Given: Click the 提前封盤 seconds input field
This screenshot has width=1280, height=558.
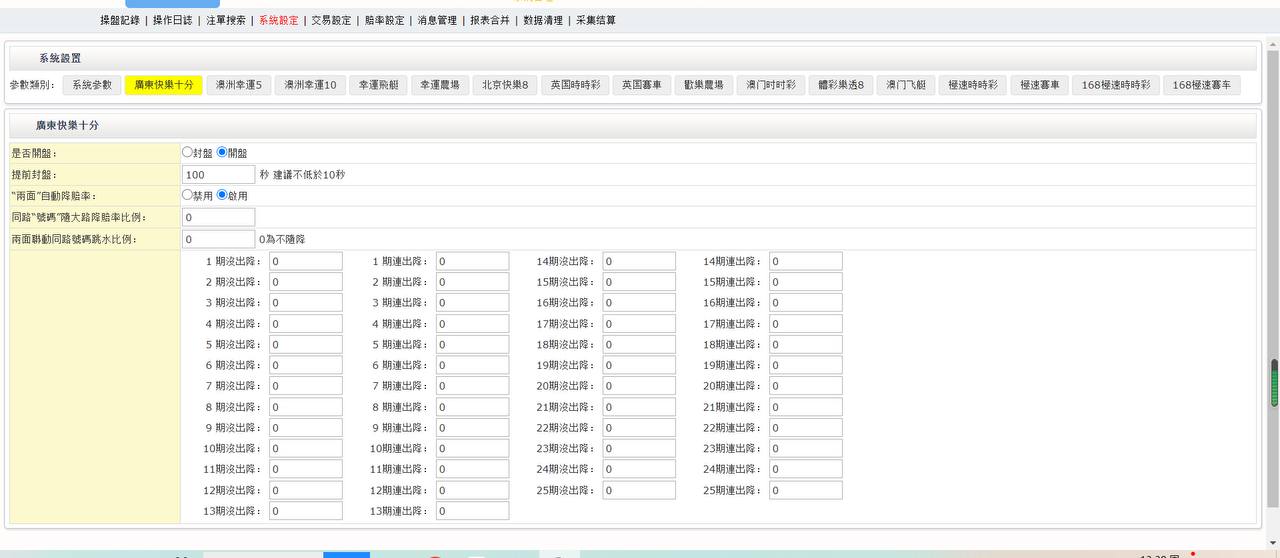Looking at the screenshot, I should tap(218, 175).
